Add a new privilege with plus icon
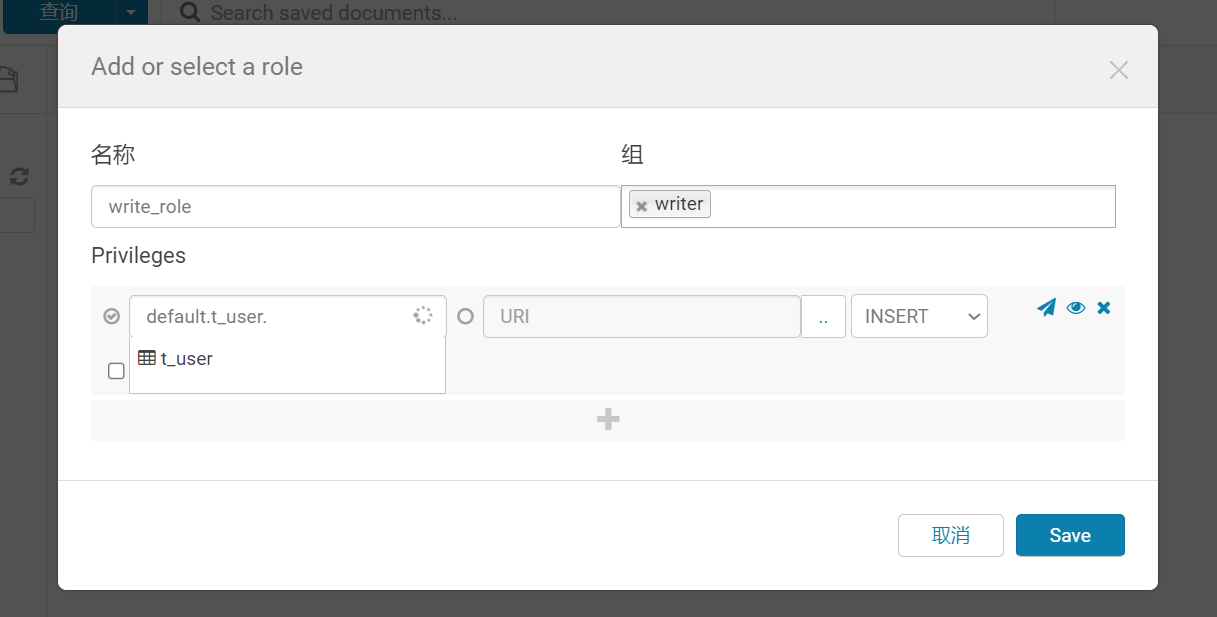Screen dimensions: 1217x617 point(608,420)
